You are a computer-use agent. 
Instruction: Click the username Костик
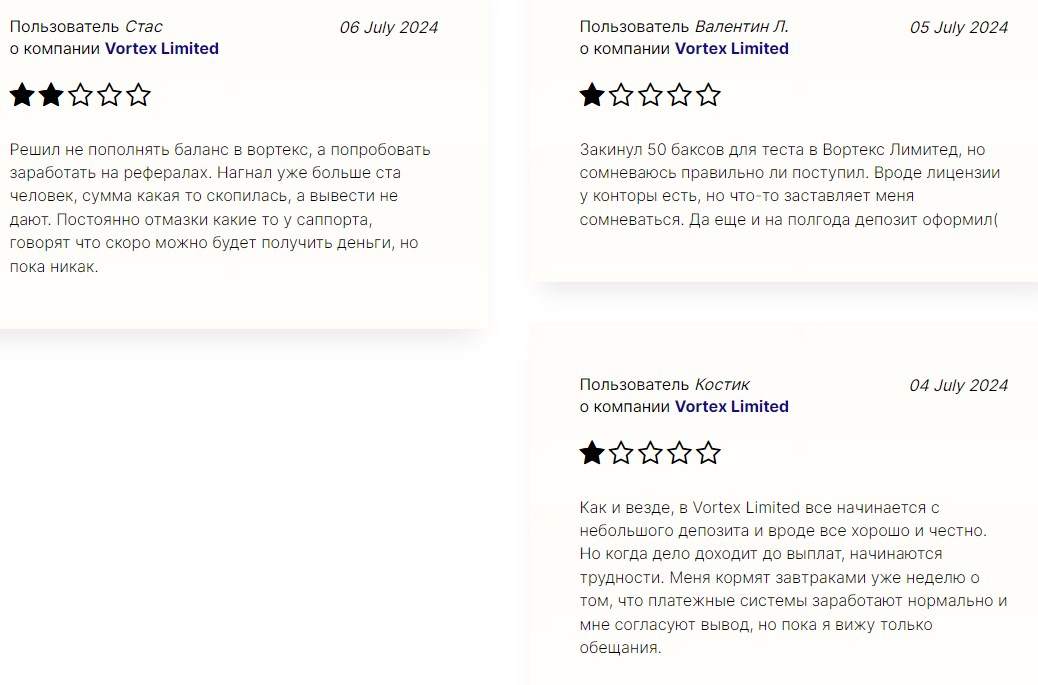tap(722, 385)
